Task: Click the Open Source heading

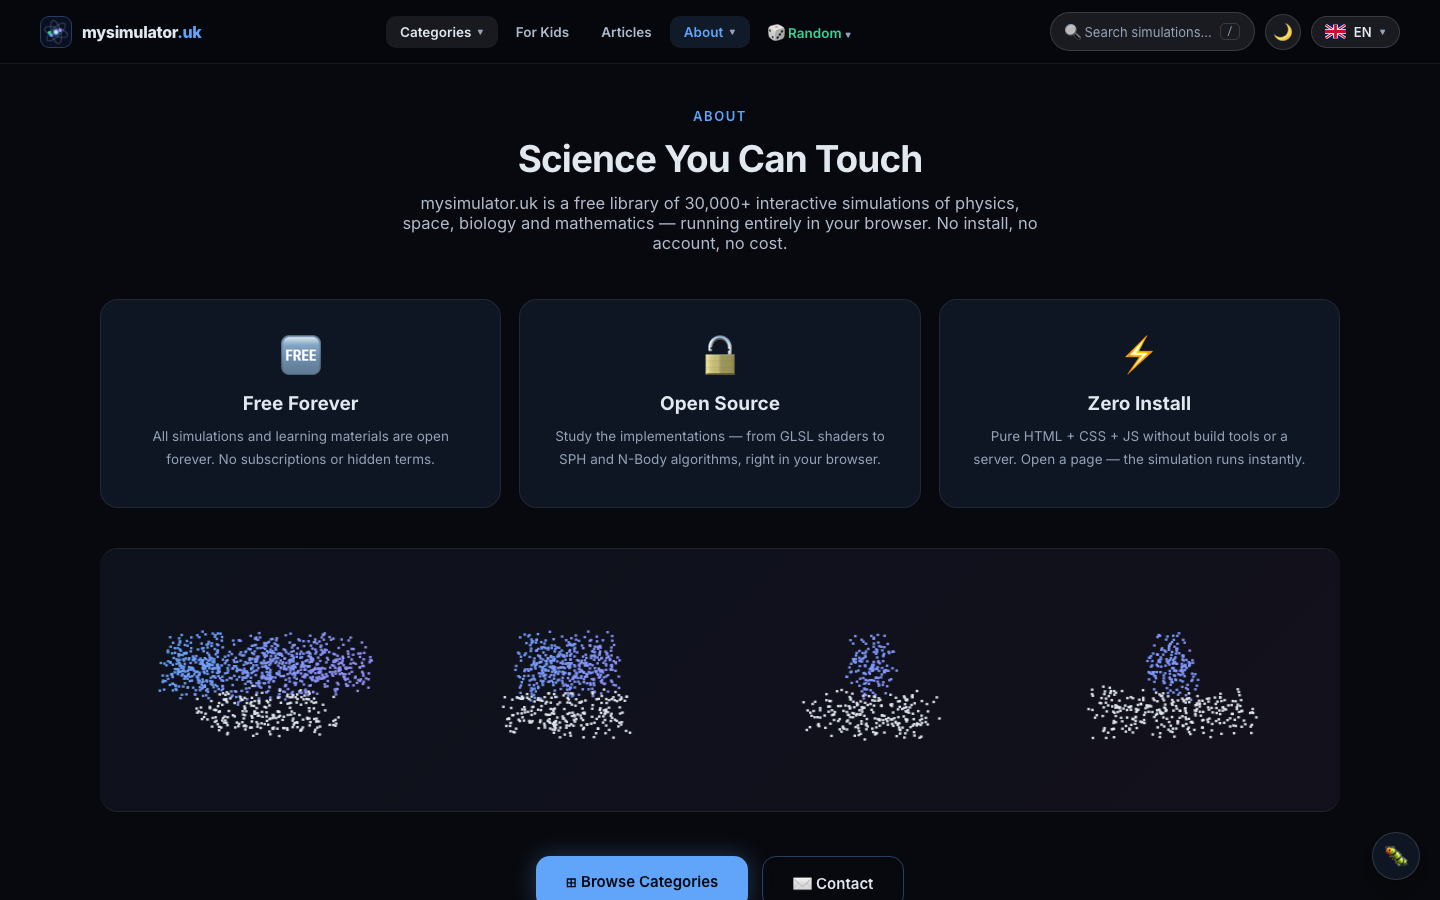Action: click(x=720, y=403)
